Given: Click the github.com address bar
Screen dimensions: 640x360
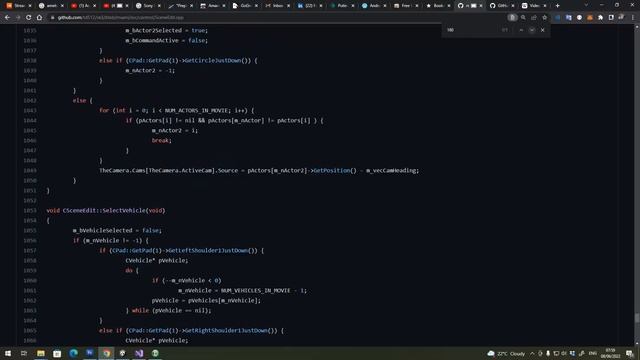Looking at the screenshot, I should [x=278, y=18].
